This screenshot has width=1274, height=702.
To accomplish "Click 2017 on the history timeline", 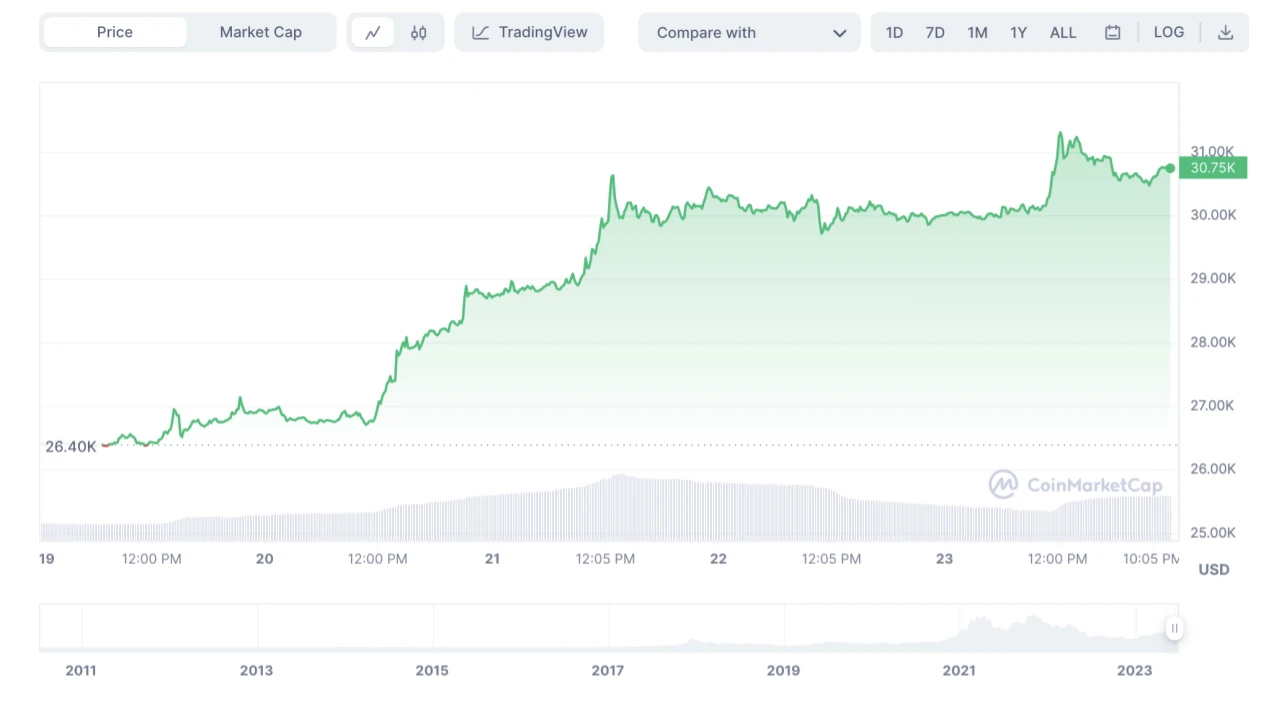I will (607, 670).
